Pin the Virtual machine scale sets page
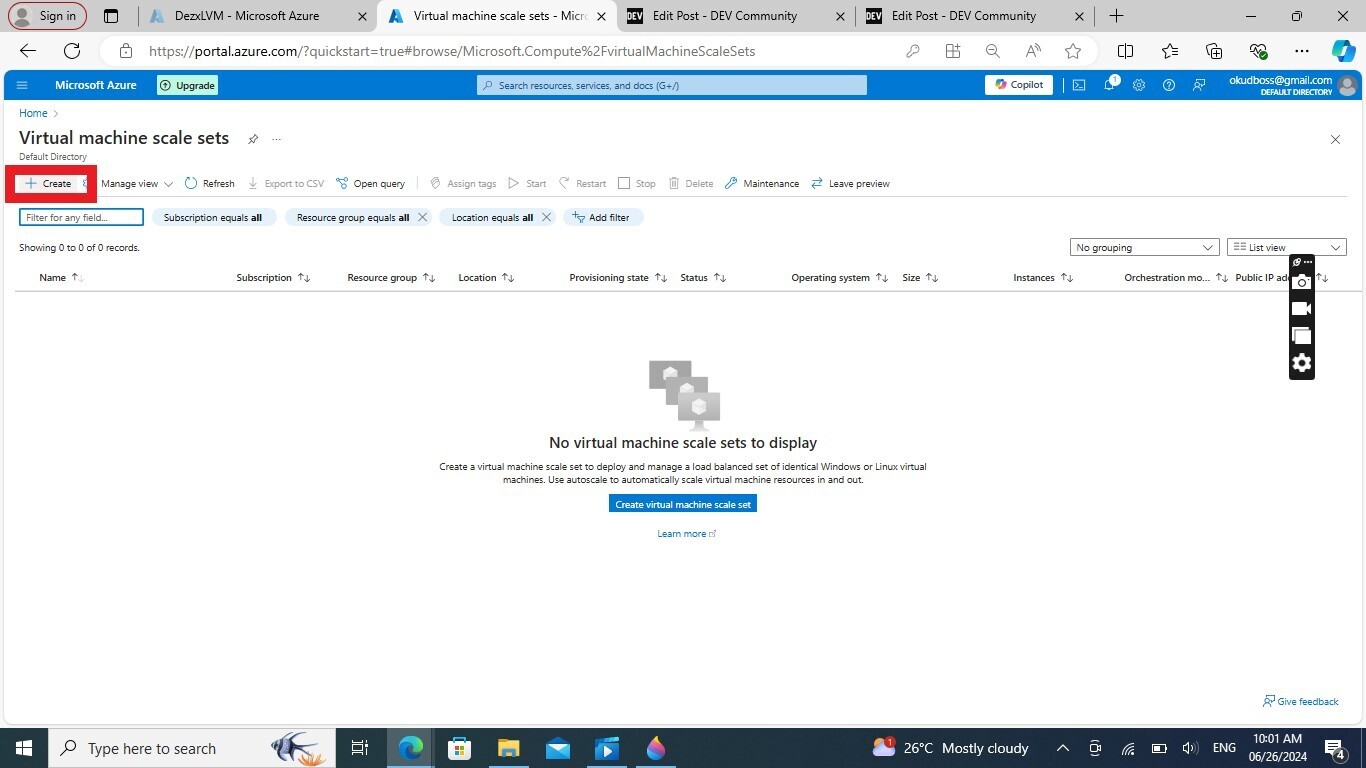 click(x=253, y=139)
